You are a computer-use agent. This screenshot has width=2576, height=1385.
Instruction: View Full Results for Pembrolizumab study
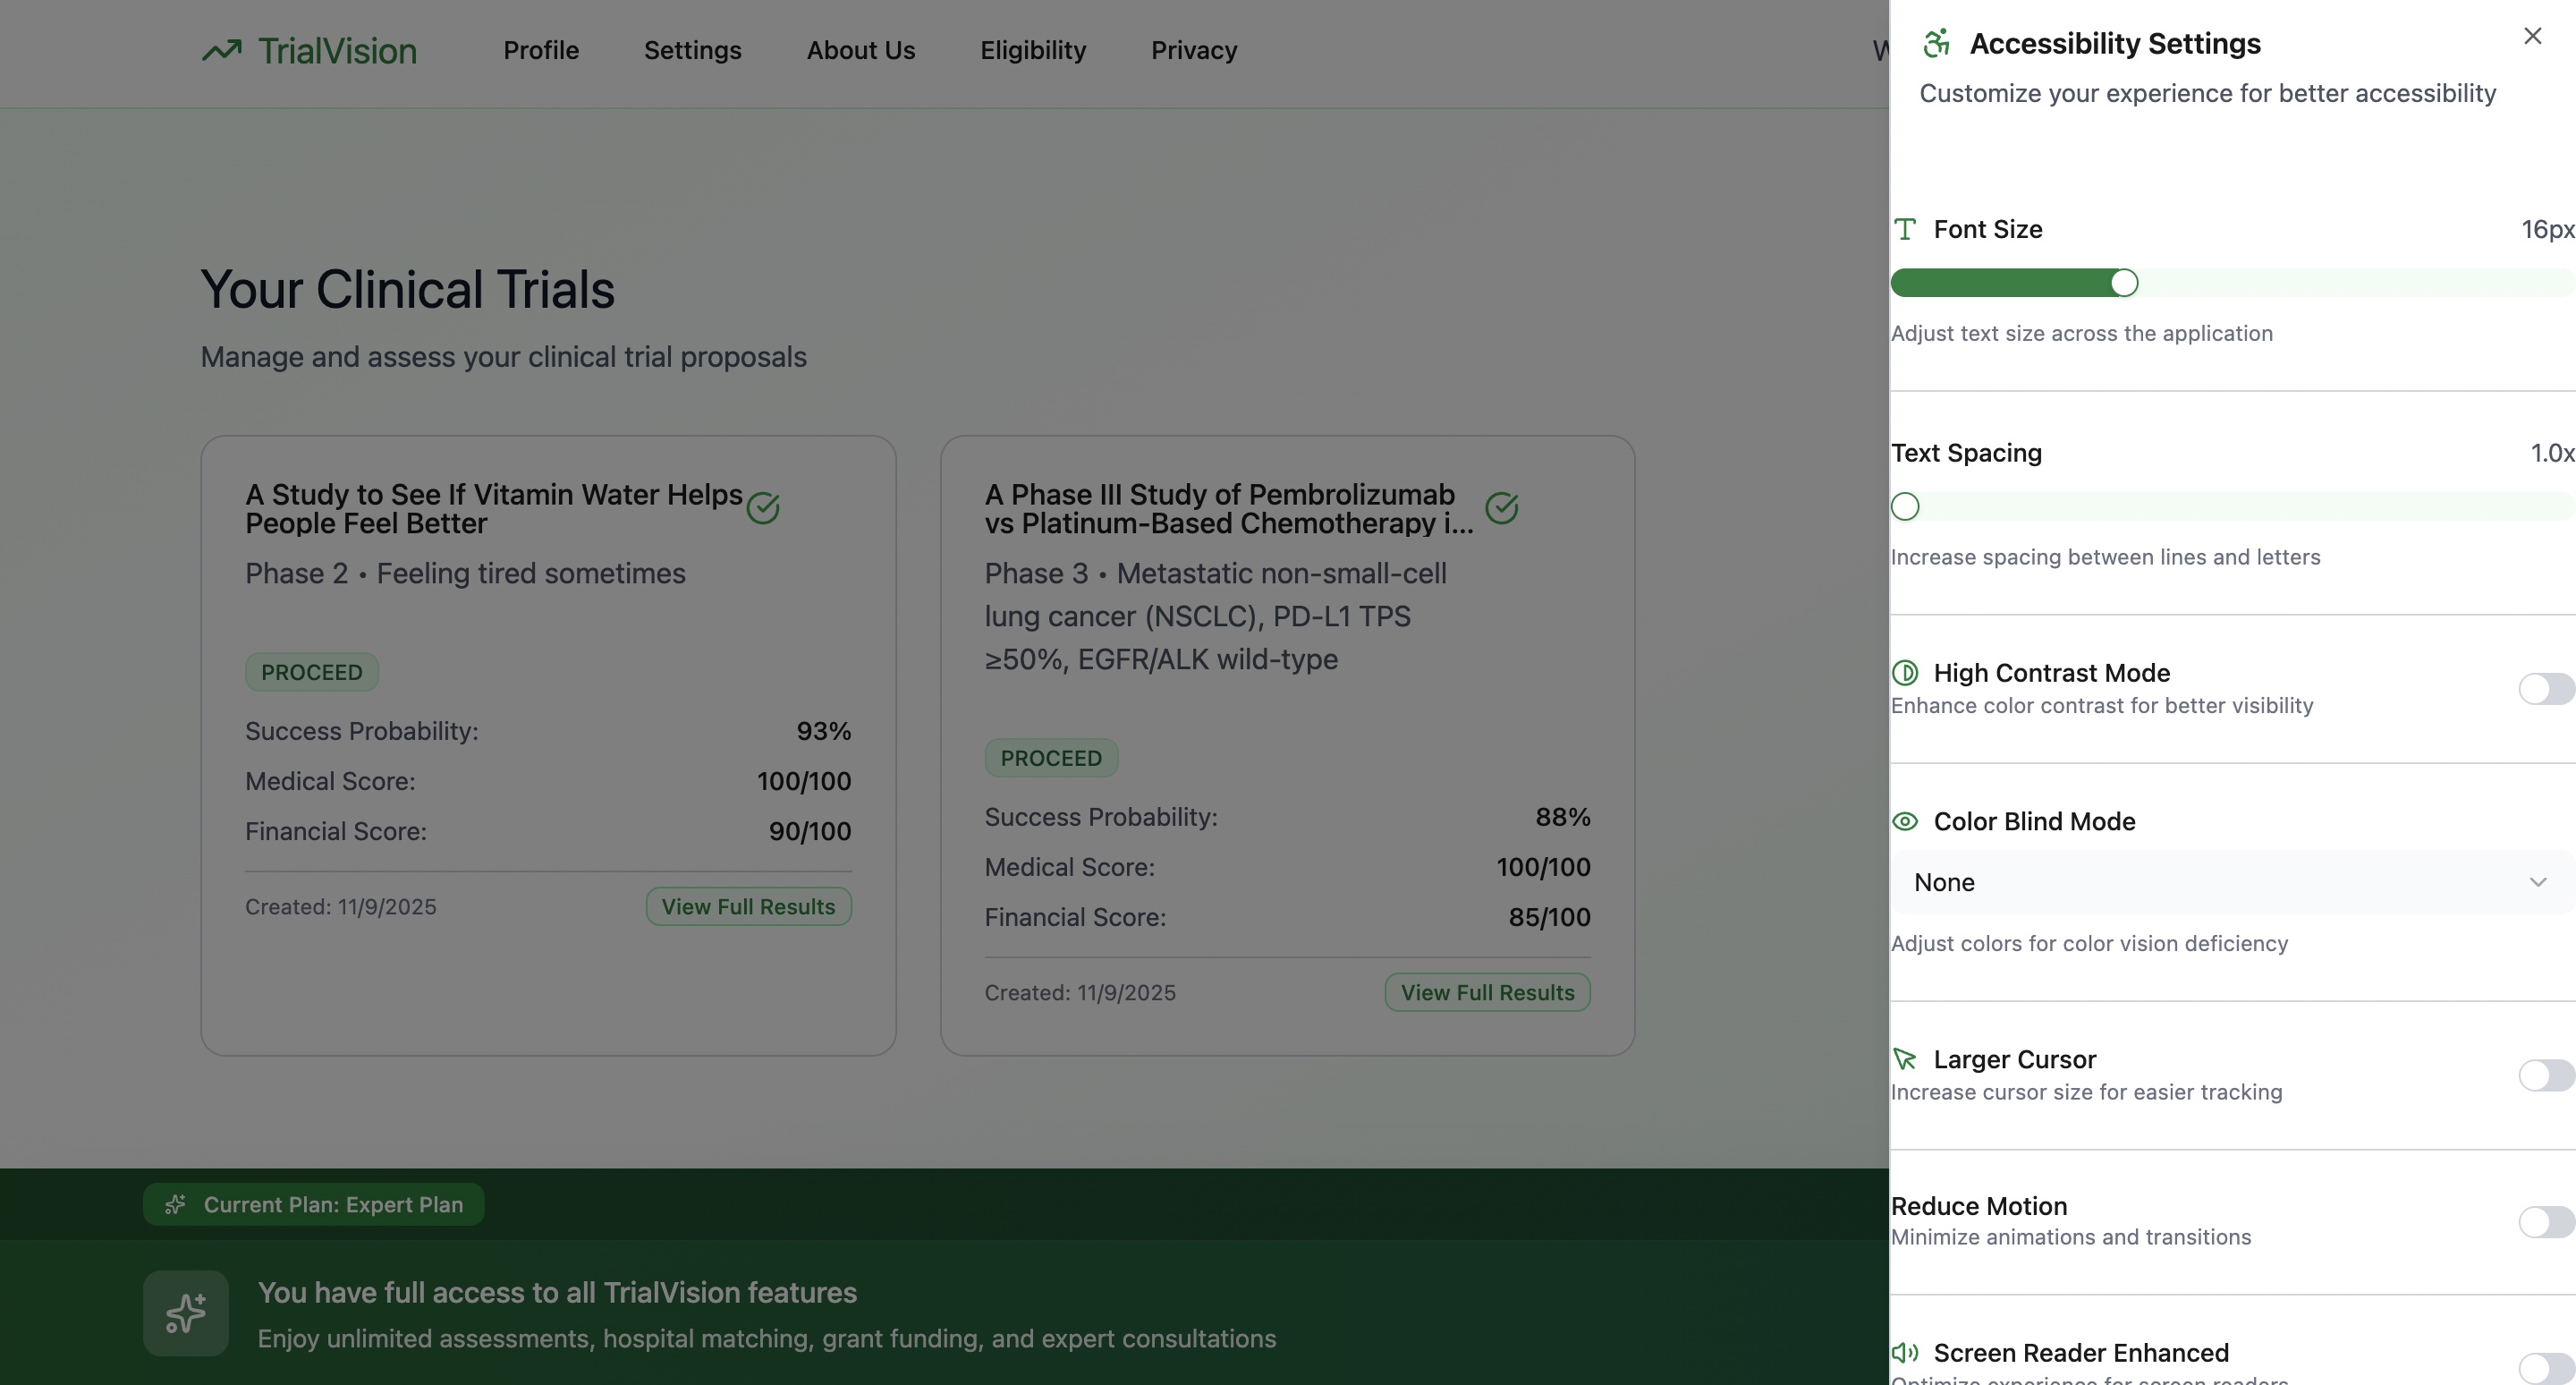1486,993
